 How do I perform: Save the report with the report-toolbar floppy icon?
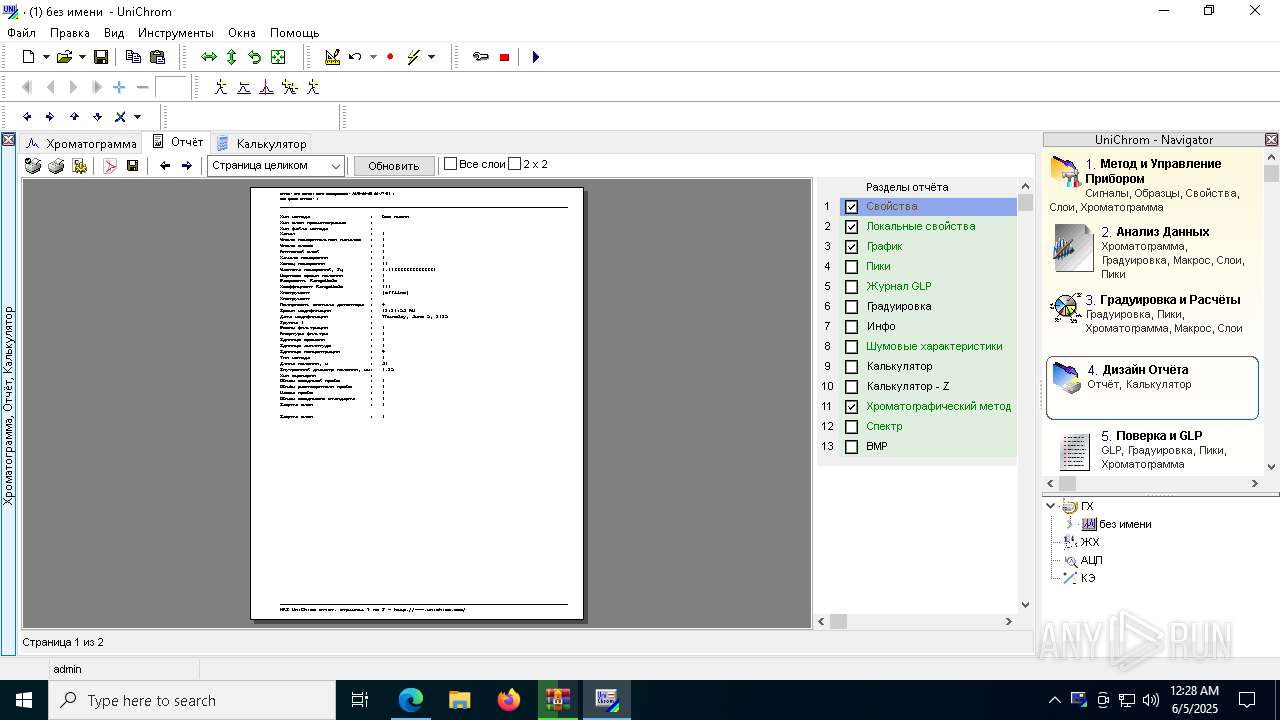(132, 166)
